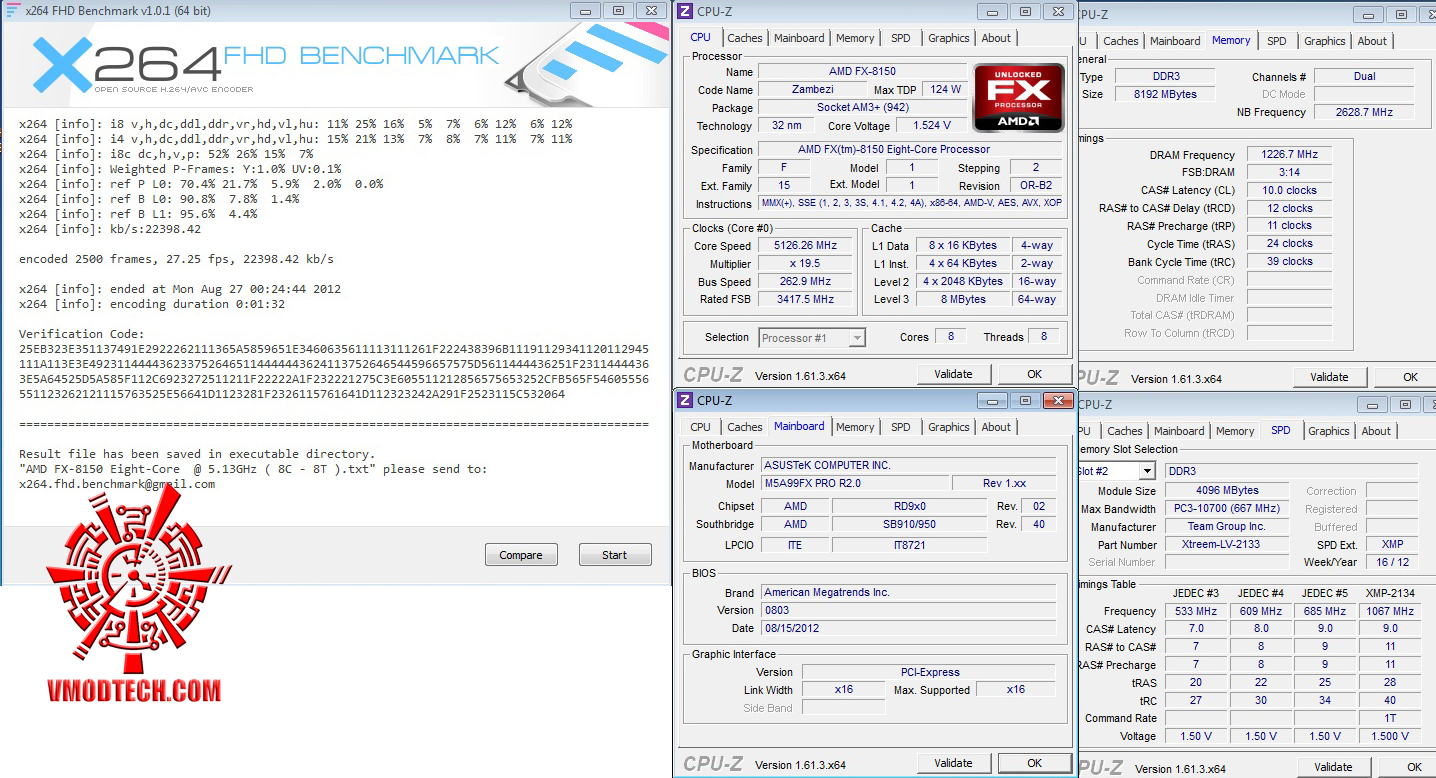This screenshot has width=1436, height=778.
Task: Select SPD tab in CPU-Z processor window
Action: [x=901, y=38]
